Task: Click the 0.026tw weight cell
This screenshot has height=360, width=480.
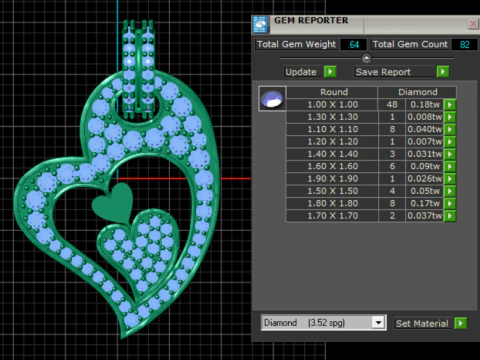Action: (425, 179)
